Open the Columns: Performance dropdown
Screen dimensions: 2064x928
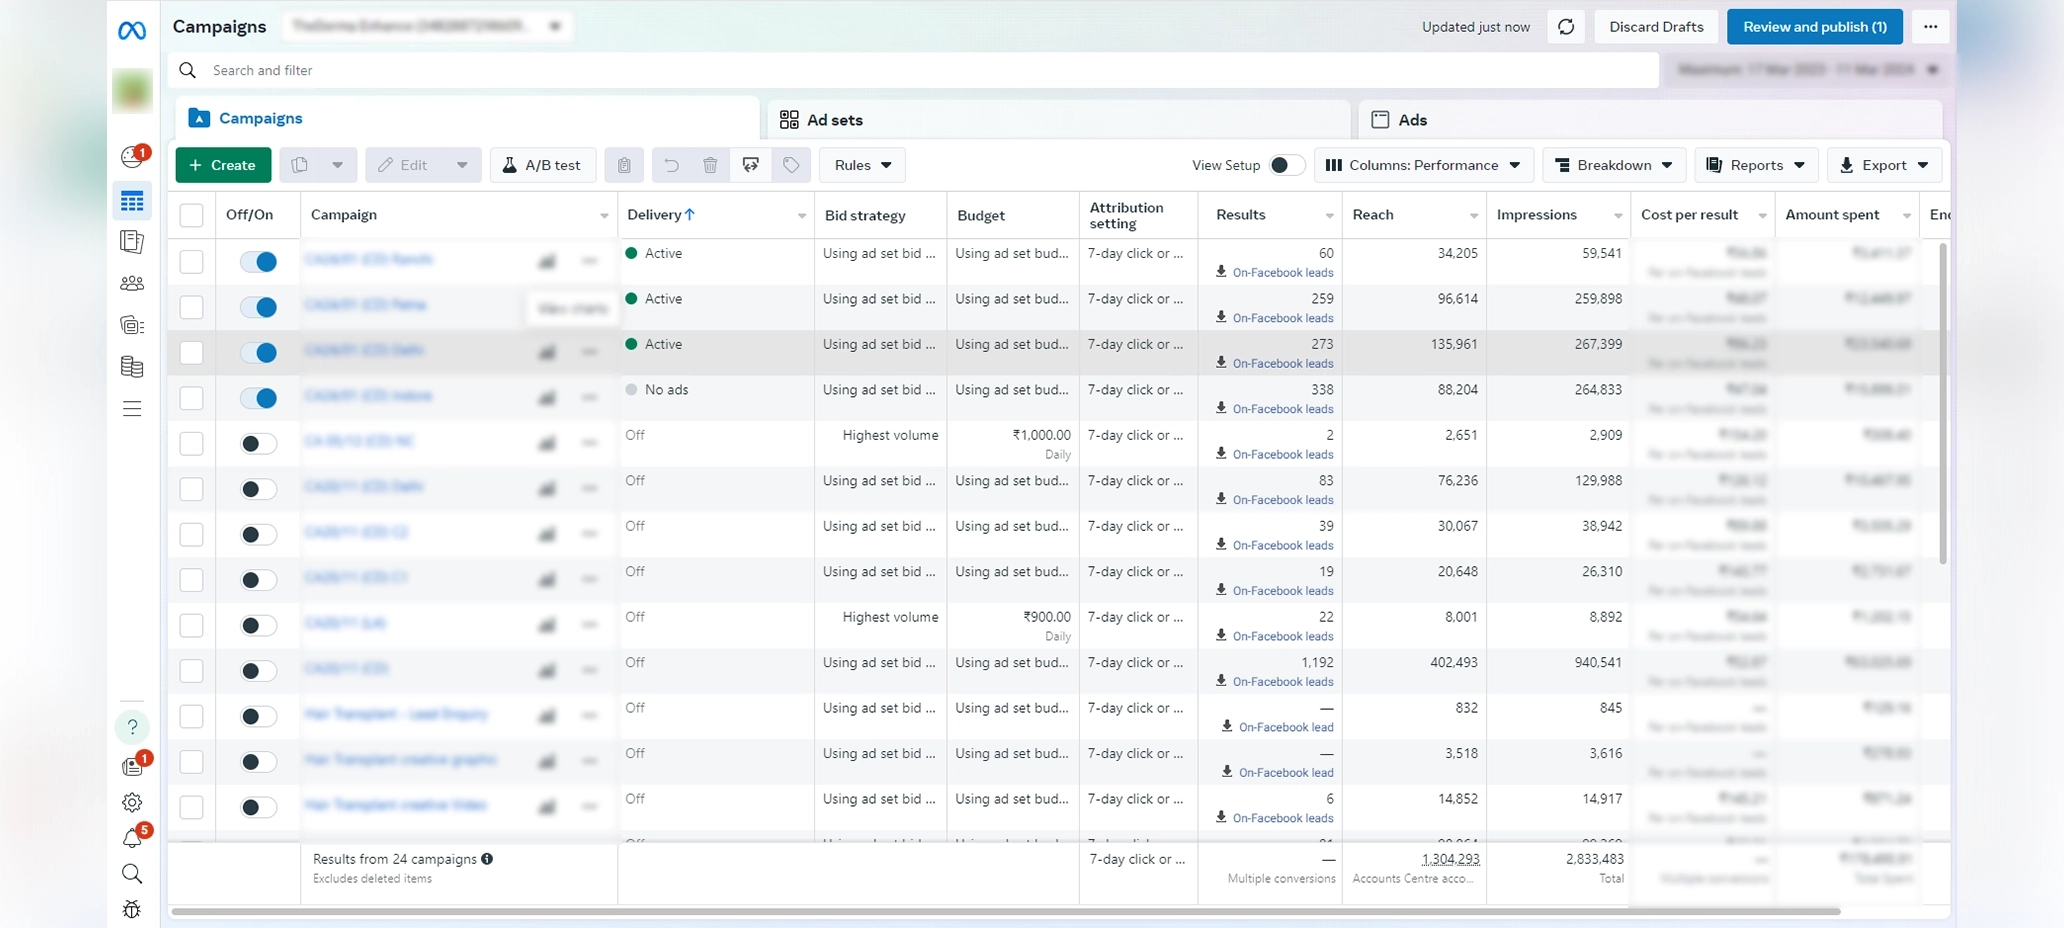click(1424, 165)
